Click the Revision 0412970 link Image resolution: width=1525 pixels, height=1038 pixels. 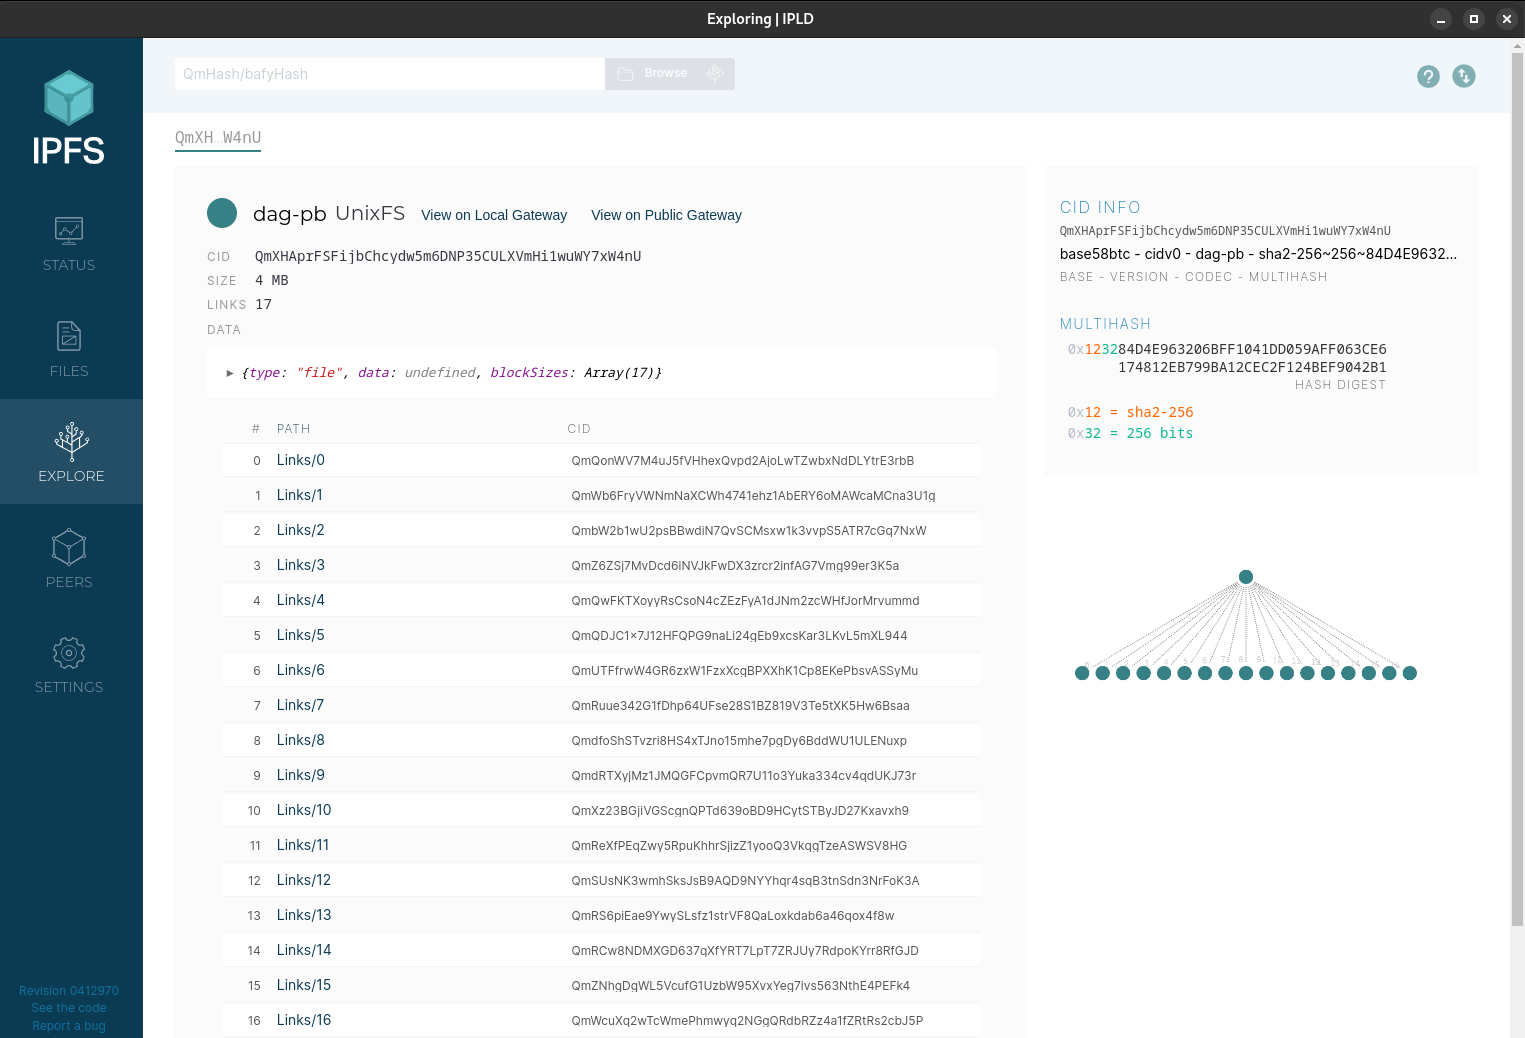(69, 991)
